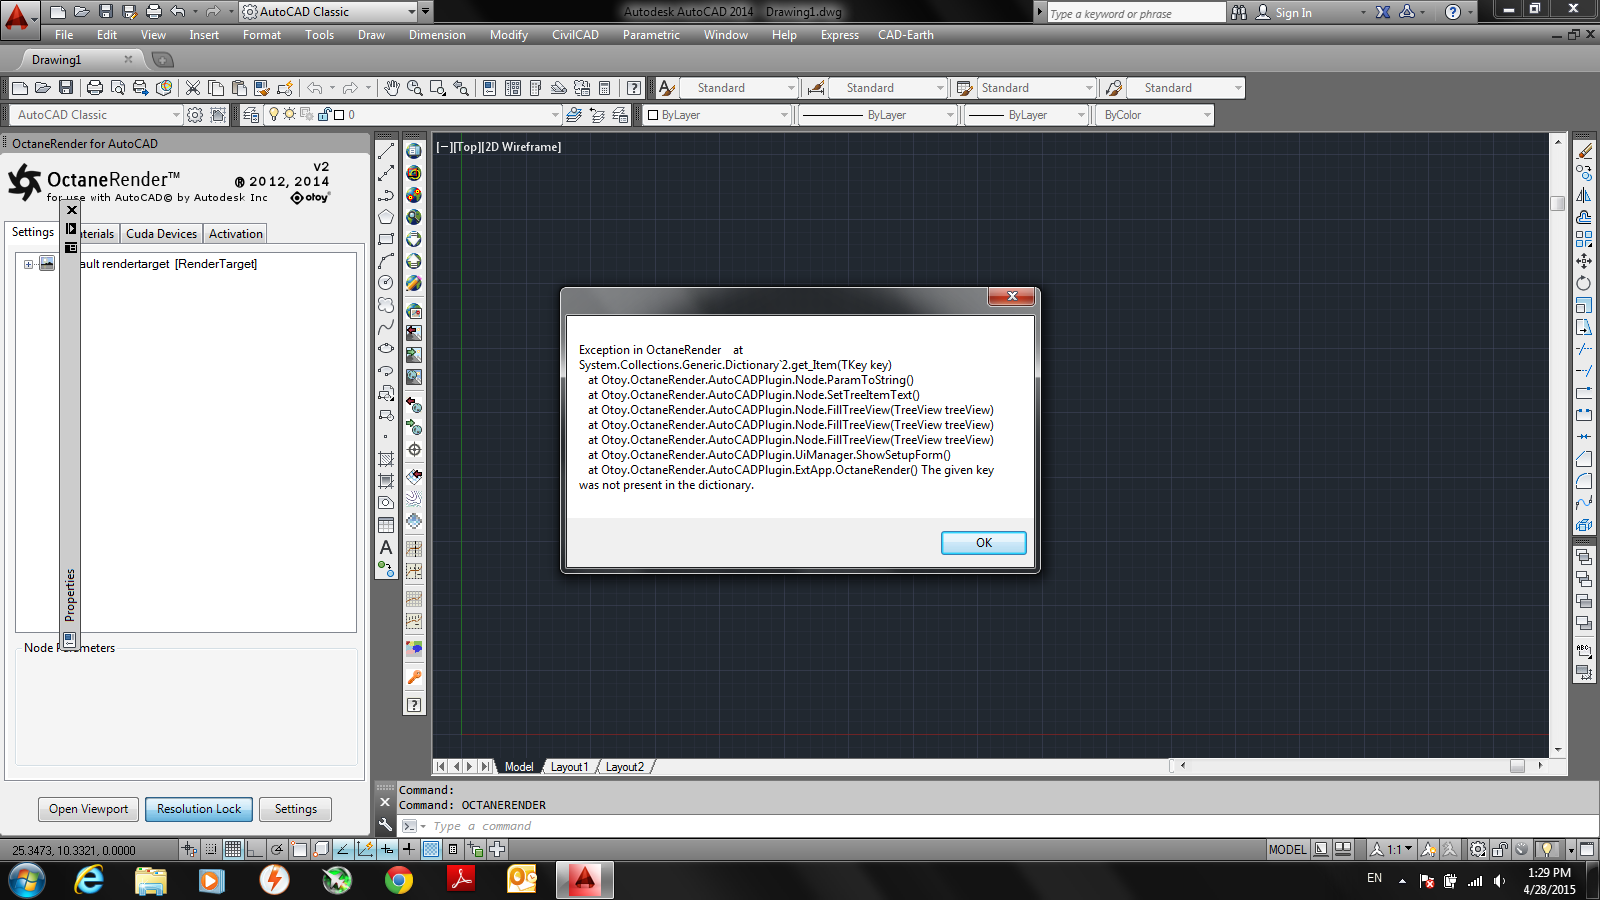Screen dimensions: 1600x900
Task: Open the Customization wrench beside the command line
Action: click(385, 825)
